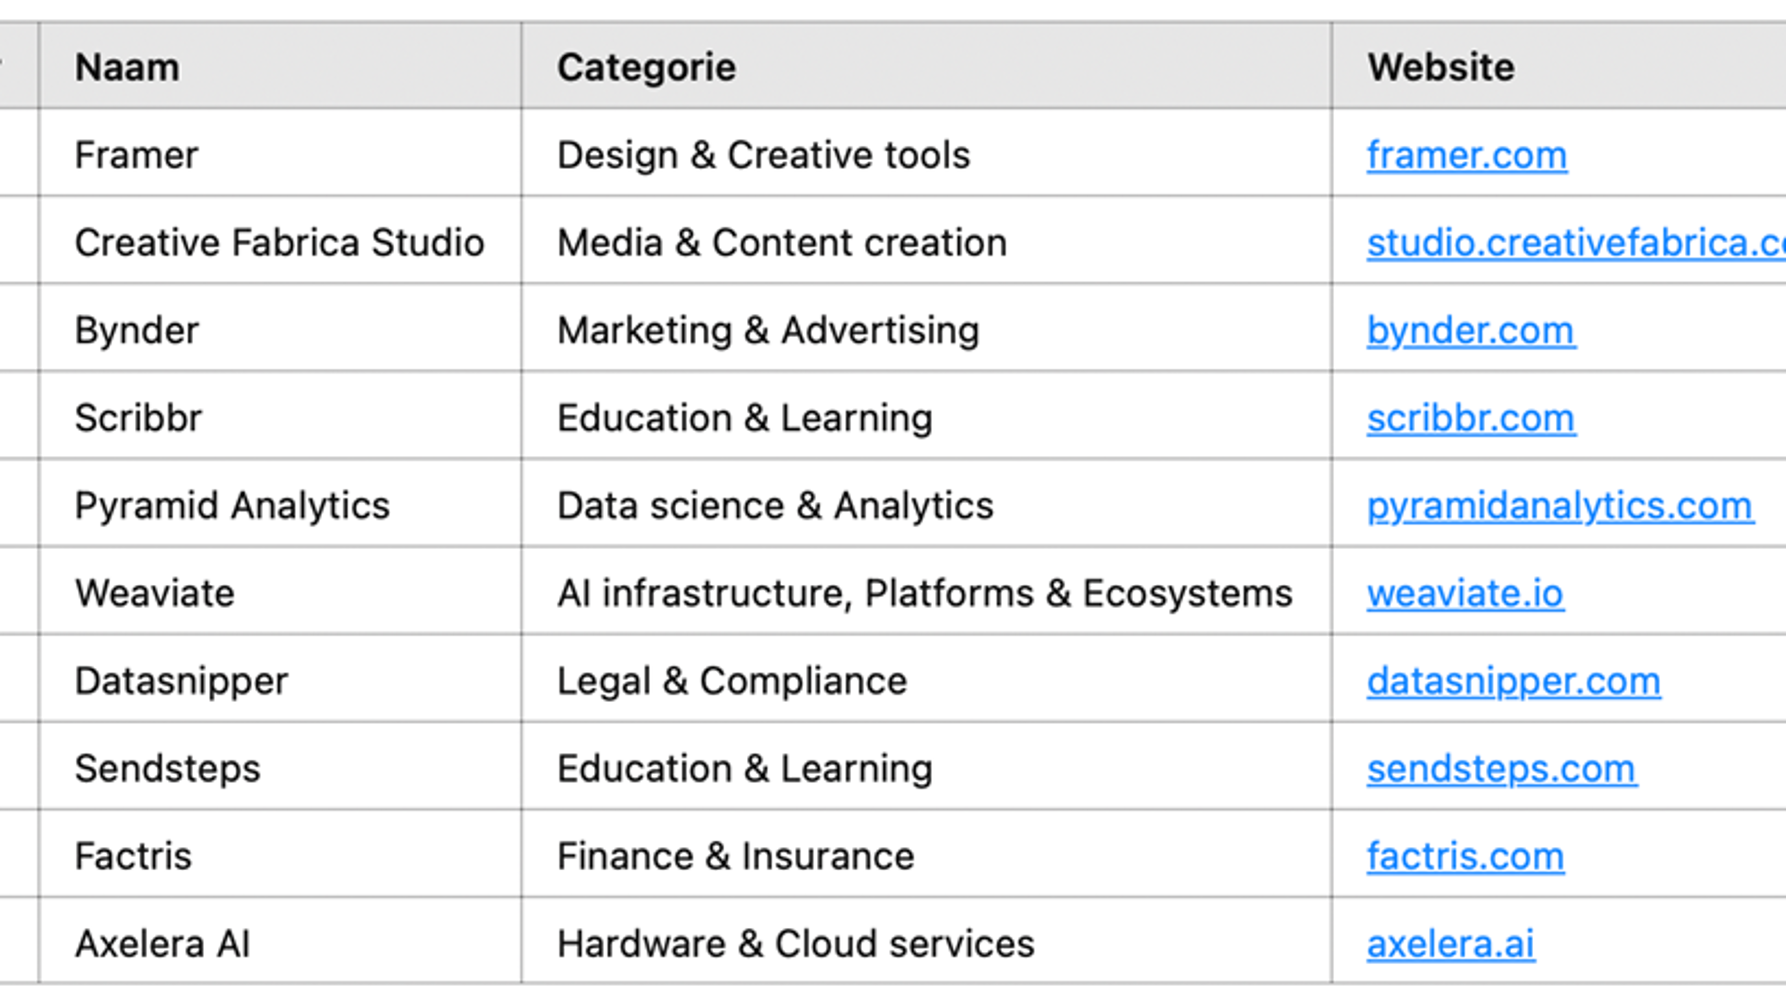Follow the scribbr.com hyperlink
This screenshot has width=1786, height=1005.
tap(1470, 419)
